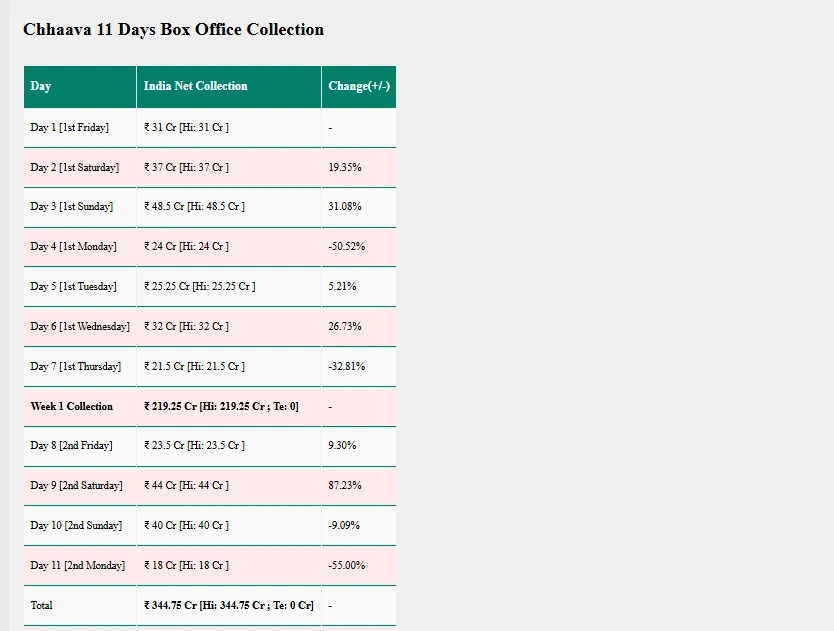
Task: Select the "Day 1 [1st Friday]" cell
Action: pyautogui.click(x=69, y=127)
